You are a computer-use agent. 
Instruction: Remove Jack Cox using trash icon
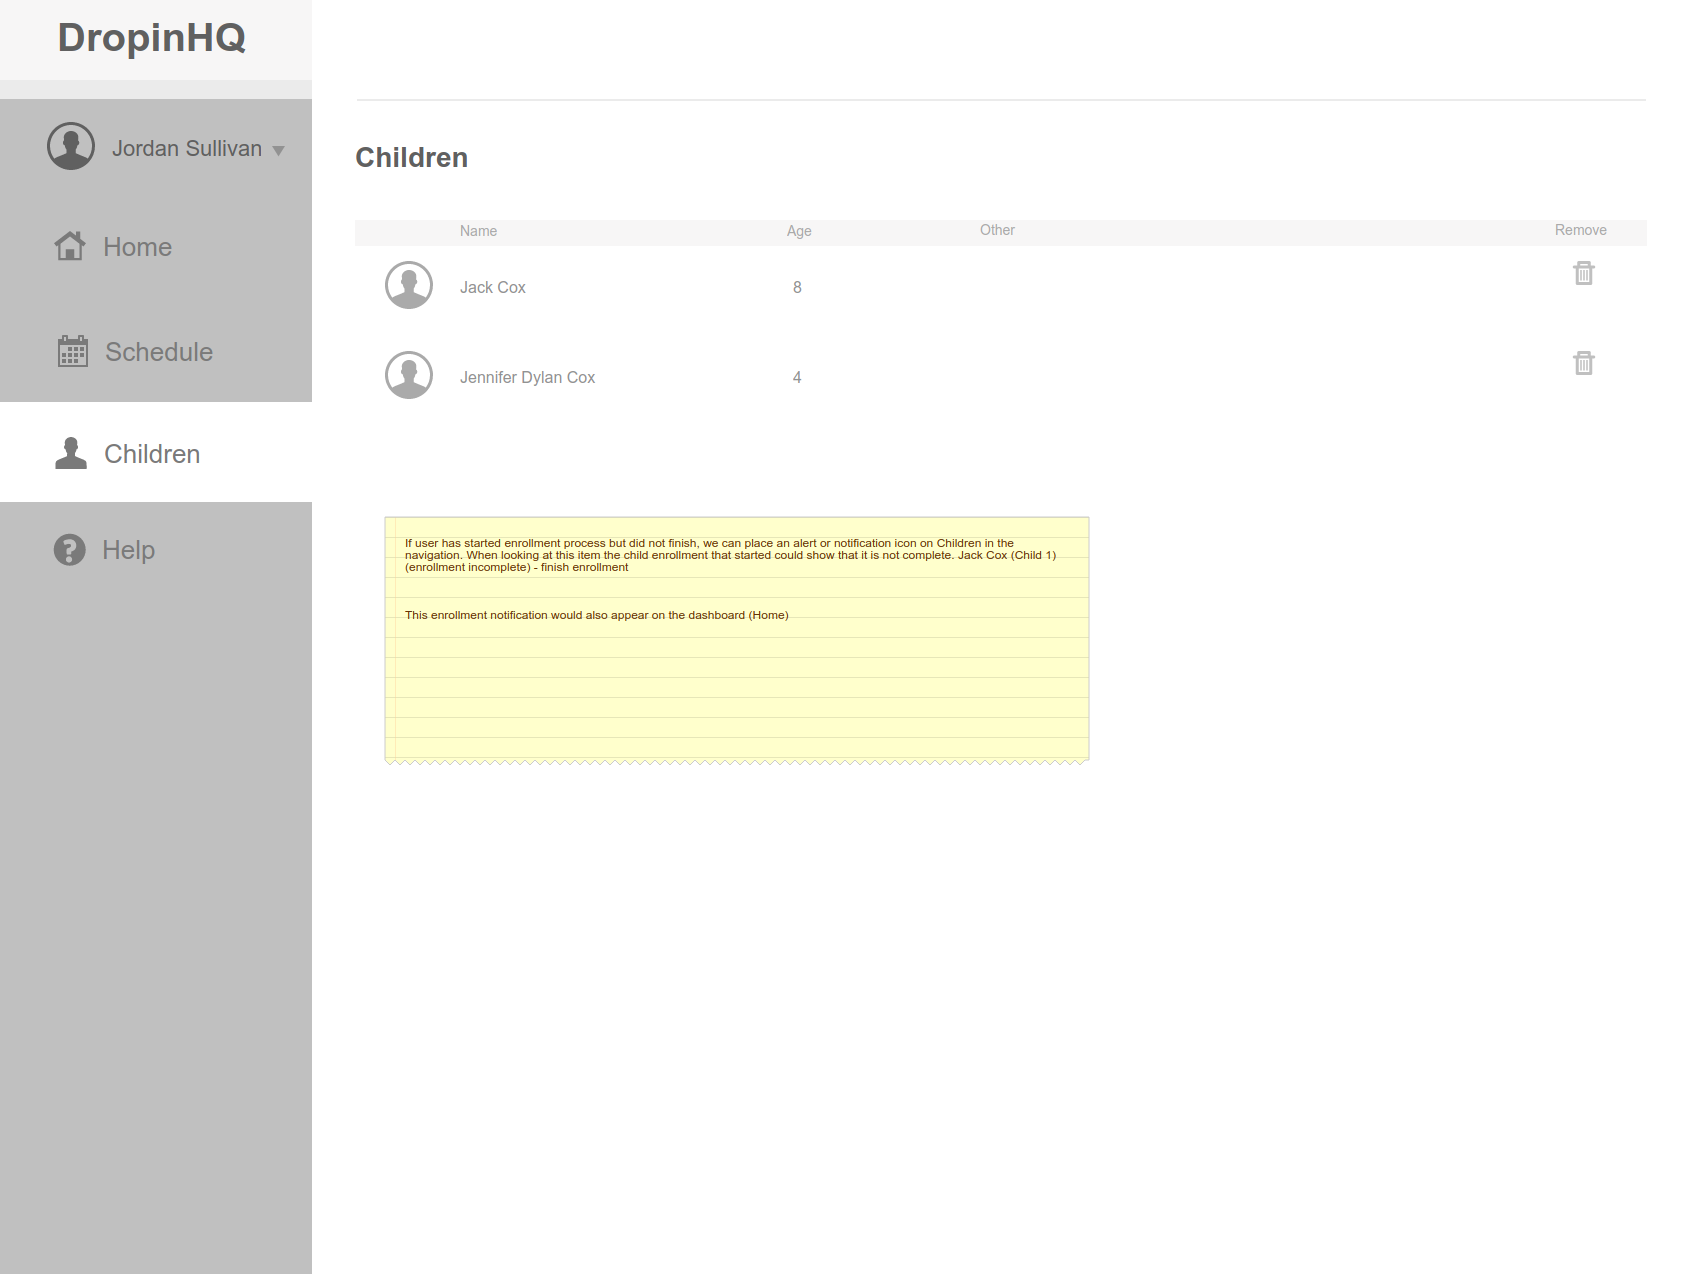coord(1584,273)
